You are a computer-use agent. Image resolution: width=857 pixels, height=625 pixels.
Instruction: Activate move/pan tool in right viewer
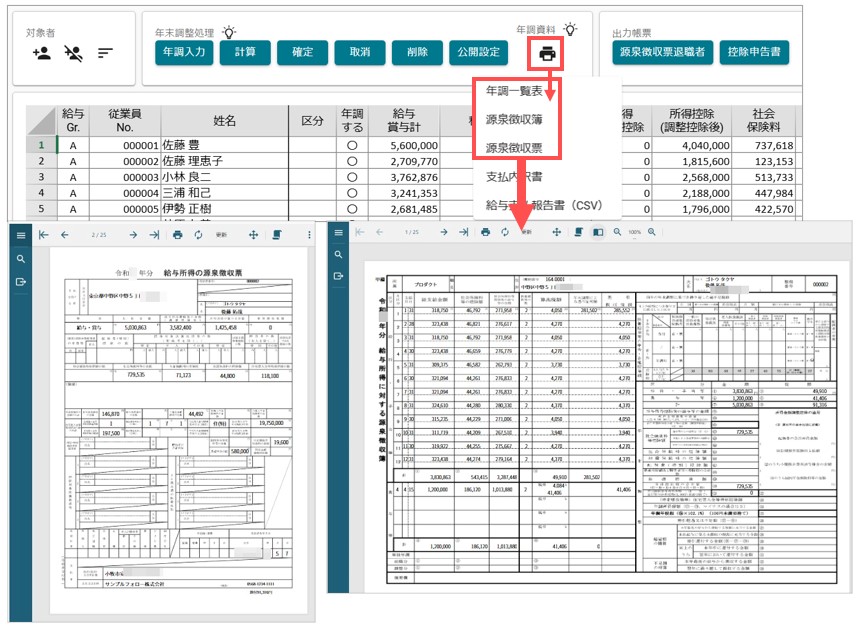(x=556, y=232)
